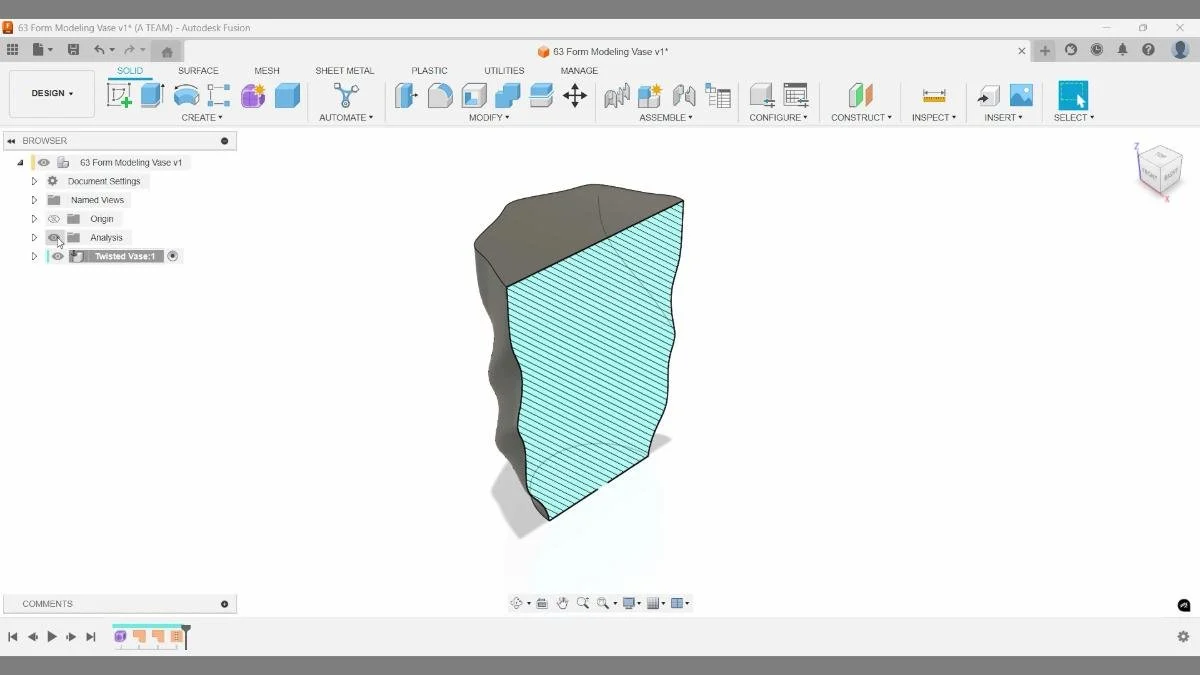1200x675 pixels.
Task: Expand the Document Settings tree item
Action: pos(34,180)
